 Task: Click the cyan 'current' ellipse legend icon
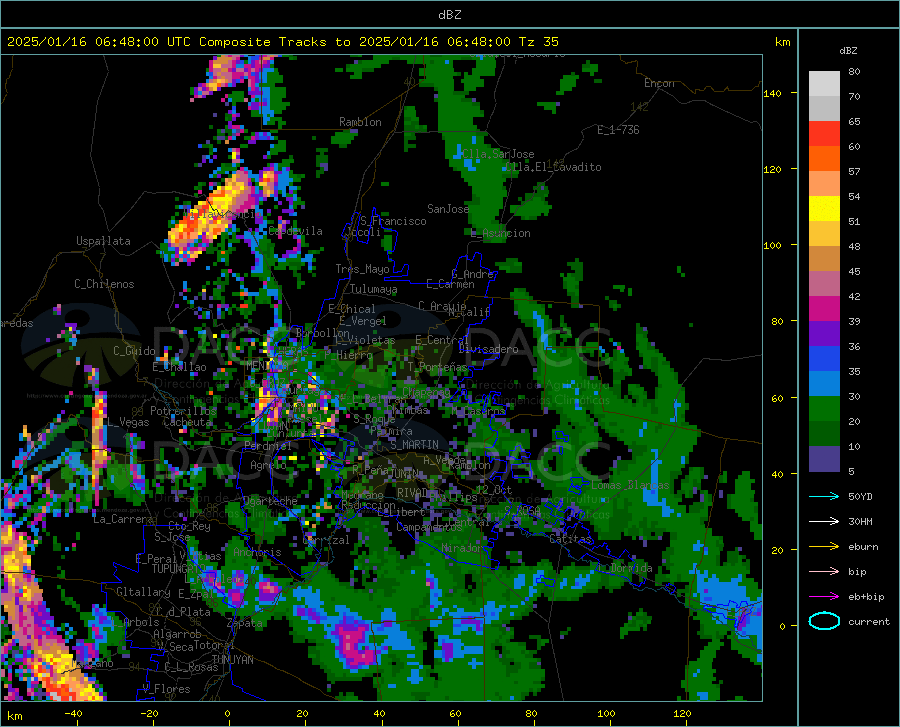click(x=824, y=621)
